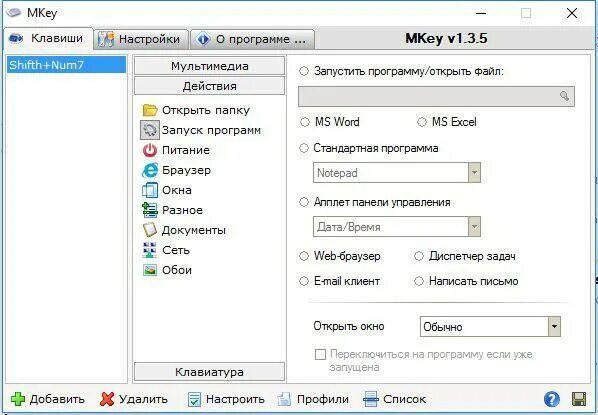
Task: Expand the Действия section
Action: pos(209,86)
